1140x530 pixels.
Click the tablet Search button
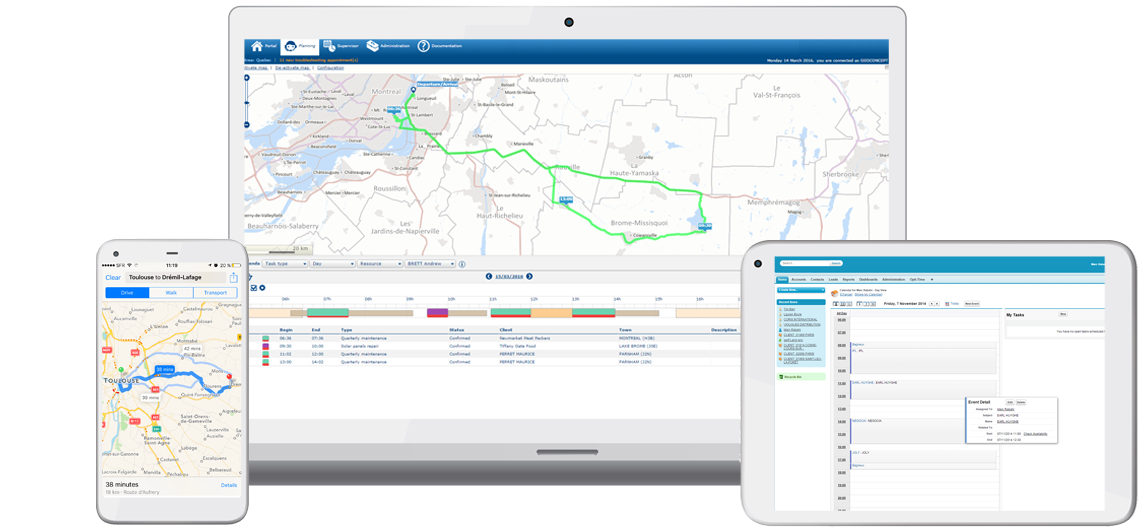coord(836,263)
